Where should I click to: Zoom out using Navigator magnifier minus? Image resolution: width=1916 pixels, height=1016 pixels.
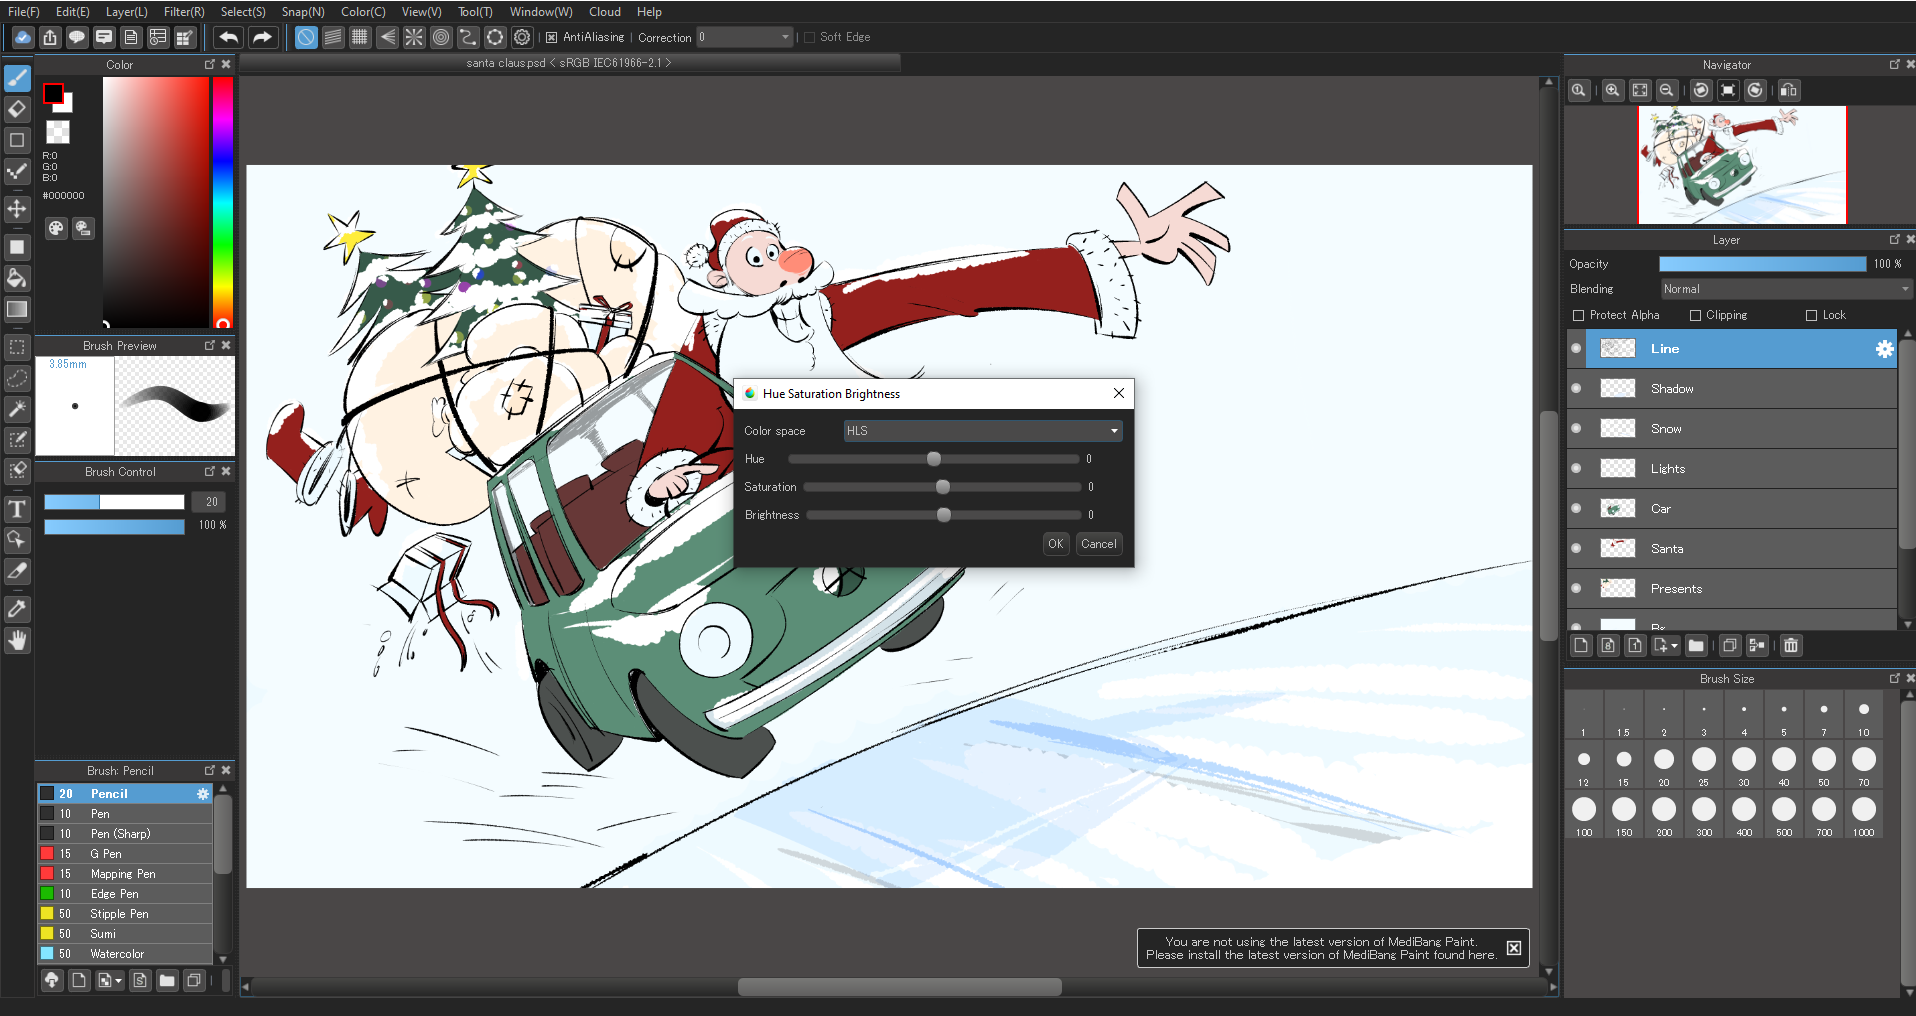(1667, 90)
